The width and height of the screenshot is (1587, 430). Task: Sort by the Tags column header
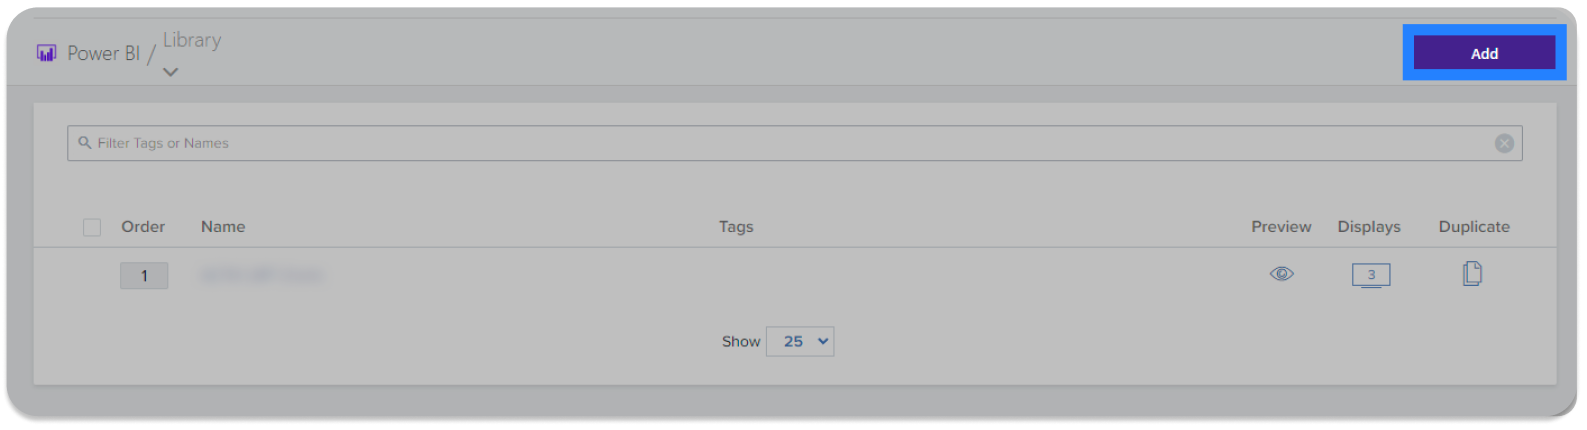(736, 227)
